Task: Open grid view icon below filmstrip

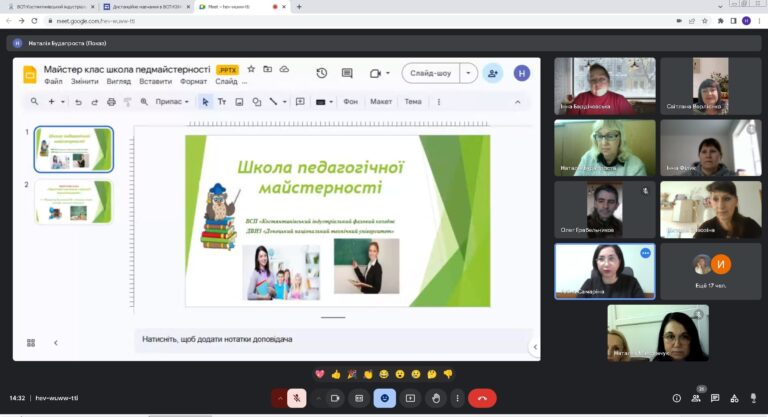Action: (x=31, y=343)
